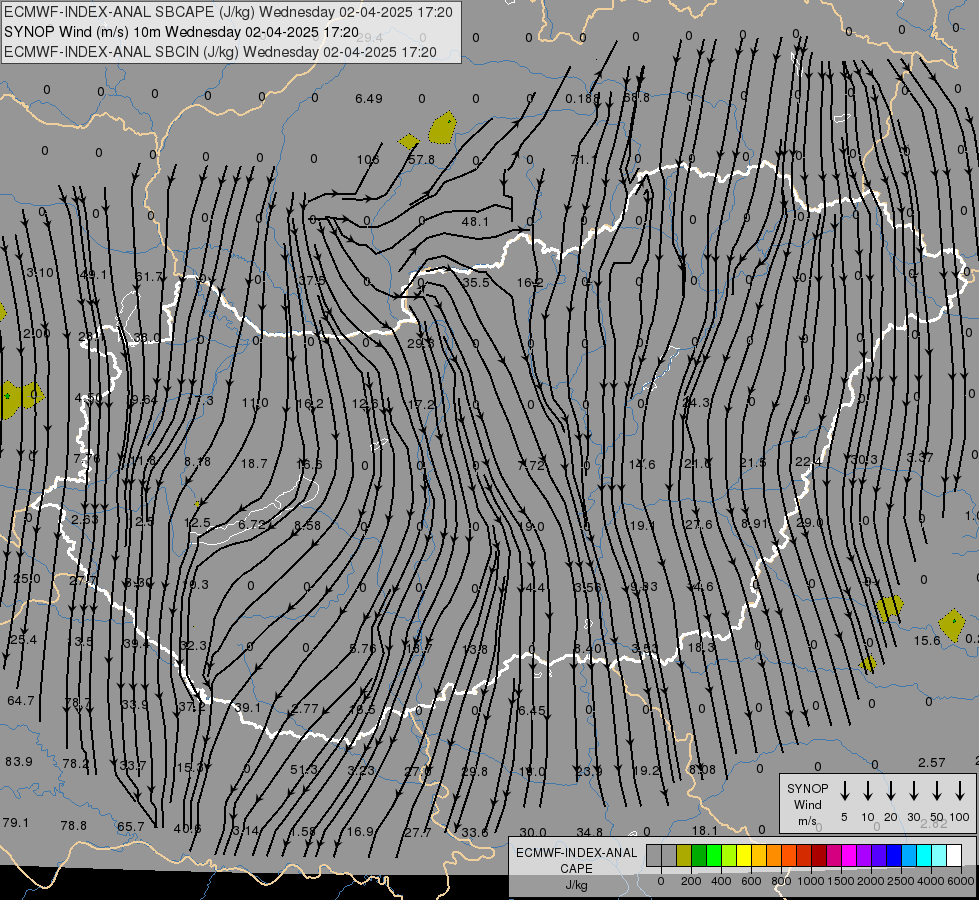Pick the olive 200 J/kg swatch in CAPE scale
The width and height of the screenshot is (979, 900).
point(684,855)
